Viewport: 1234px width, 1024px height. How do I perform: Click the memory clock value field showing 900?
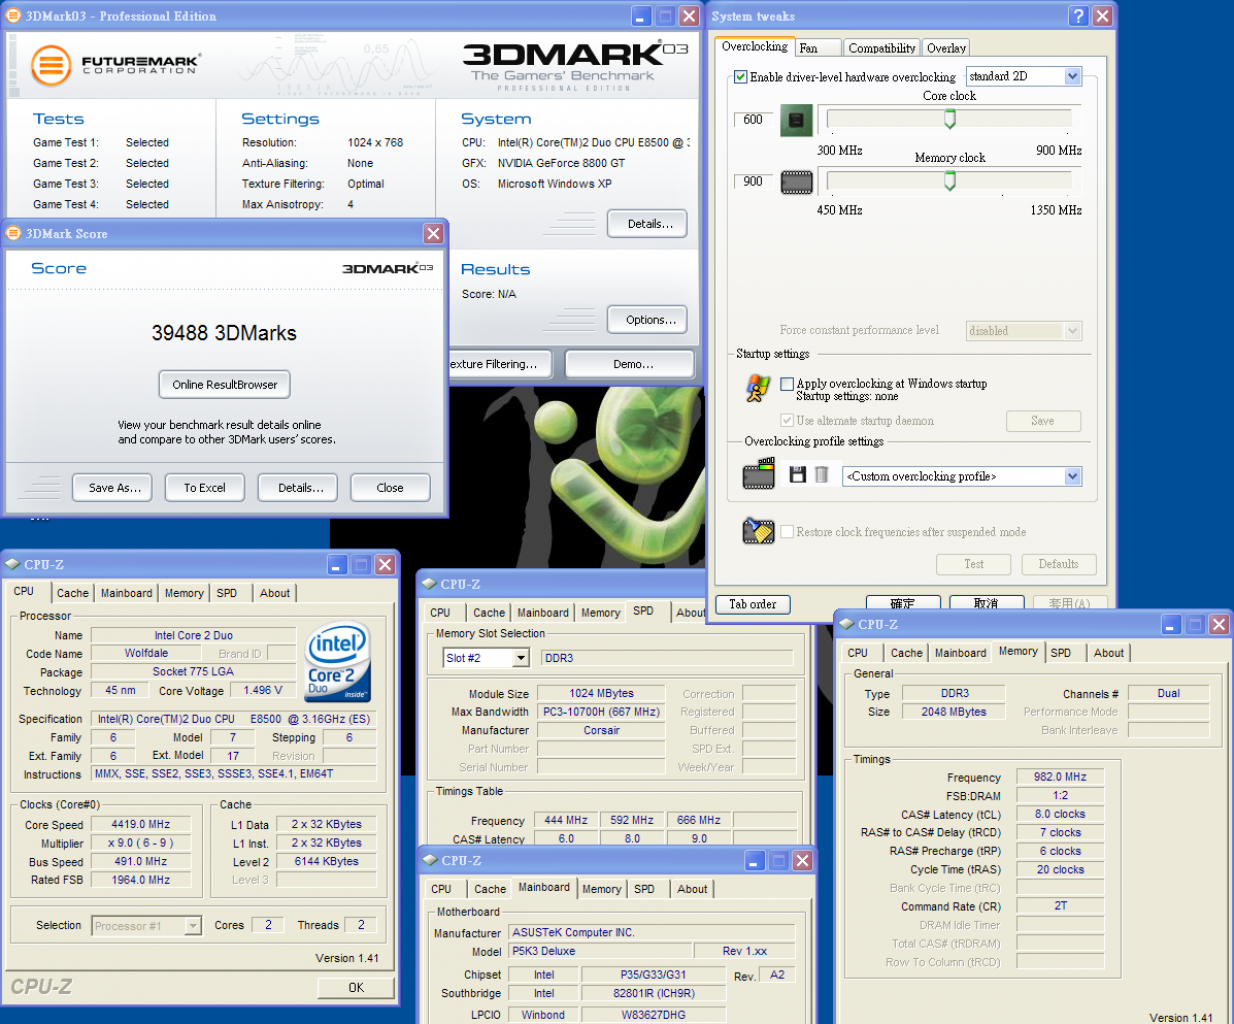point(753,182)
